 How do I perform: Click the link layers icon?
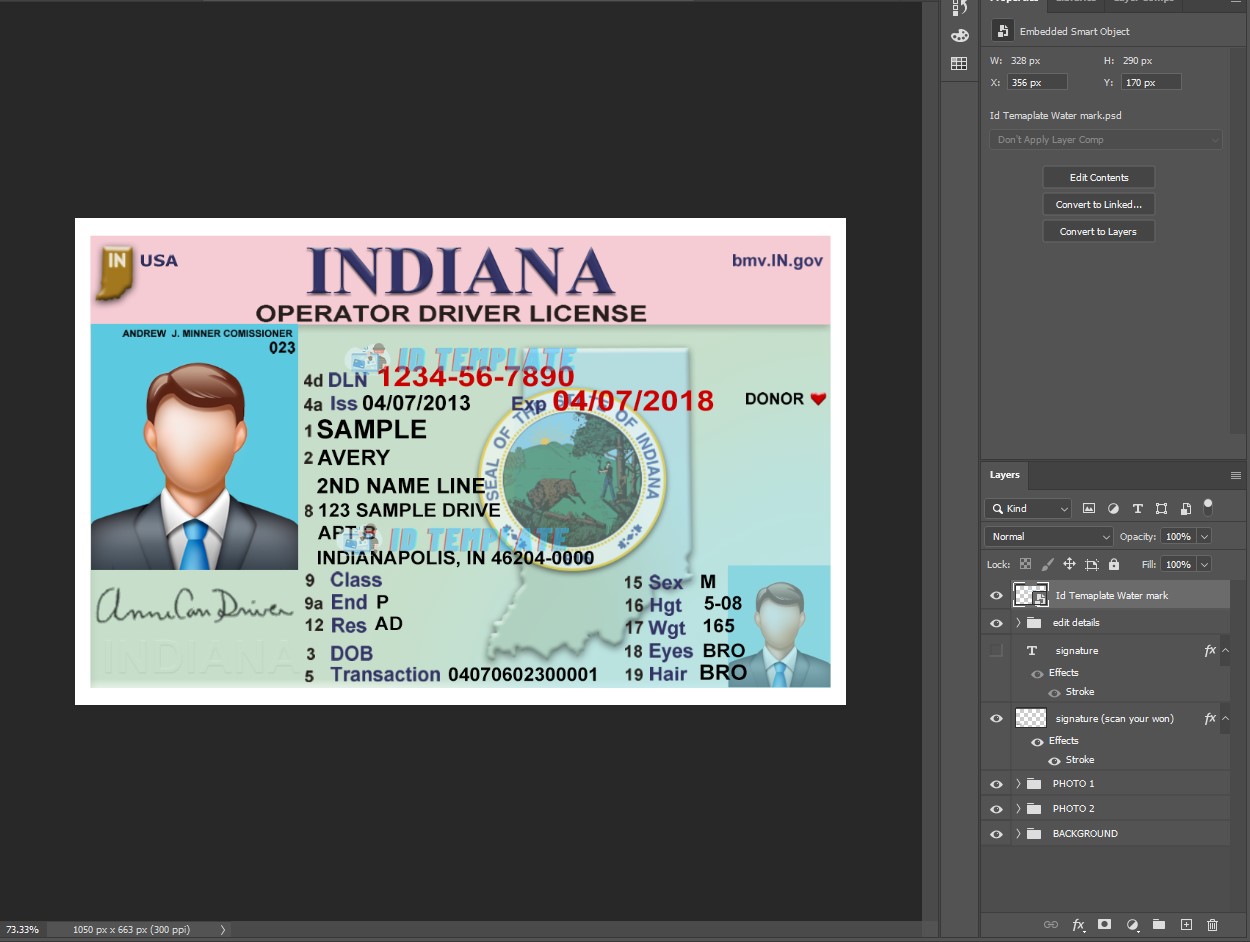pyautogui.click(x=1051, y=925)
